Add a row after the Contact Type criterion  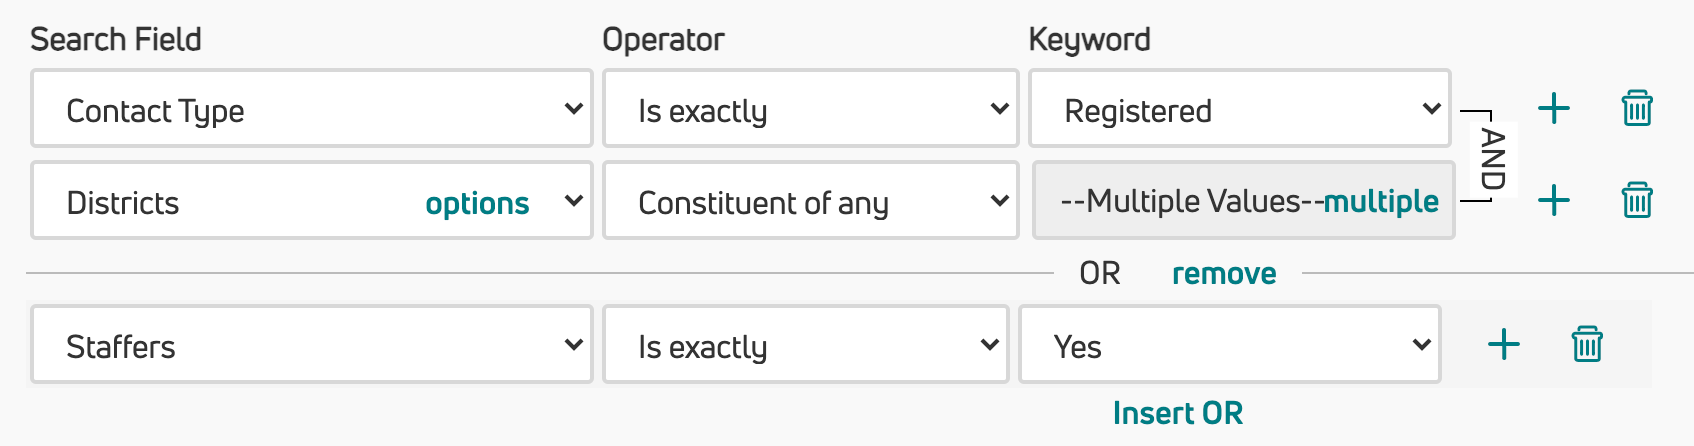pyautogui.click(x=1553, y=108)
